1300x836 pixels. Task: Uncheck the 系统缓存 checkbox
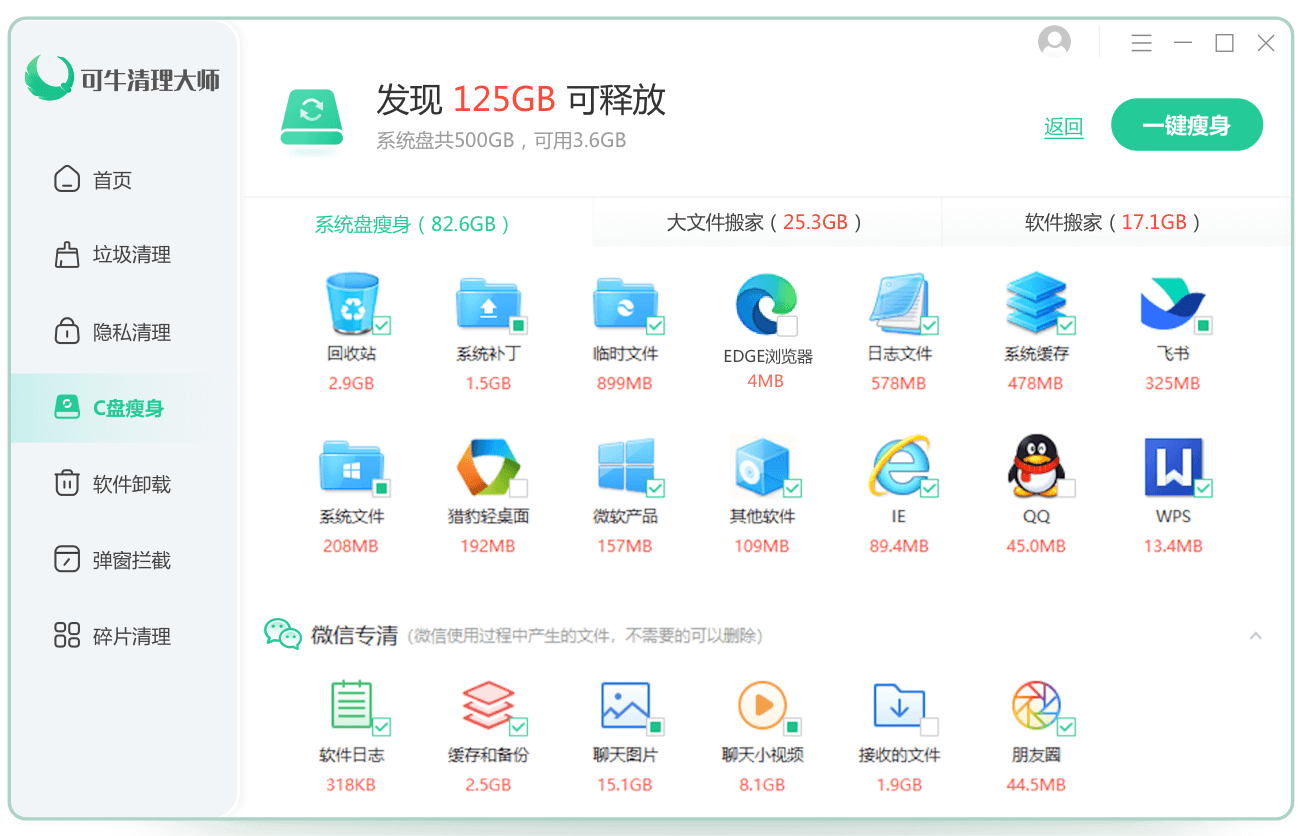[1066, 325]
